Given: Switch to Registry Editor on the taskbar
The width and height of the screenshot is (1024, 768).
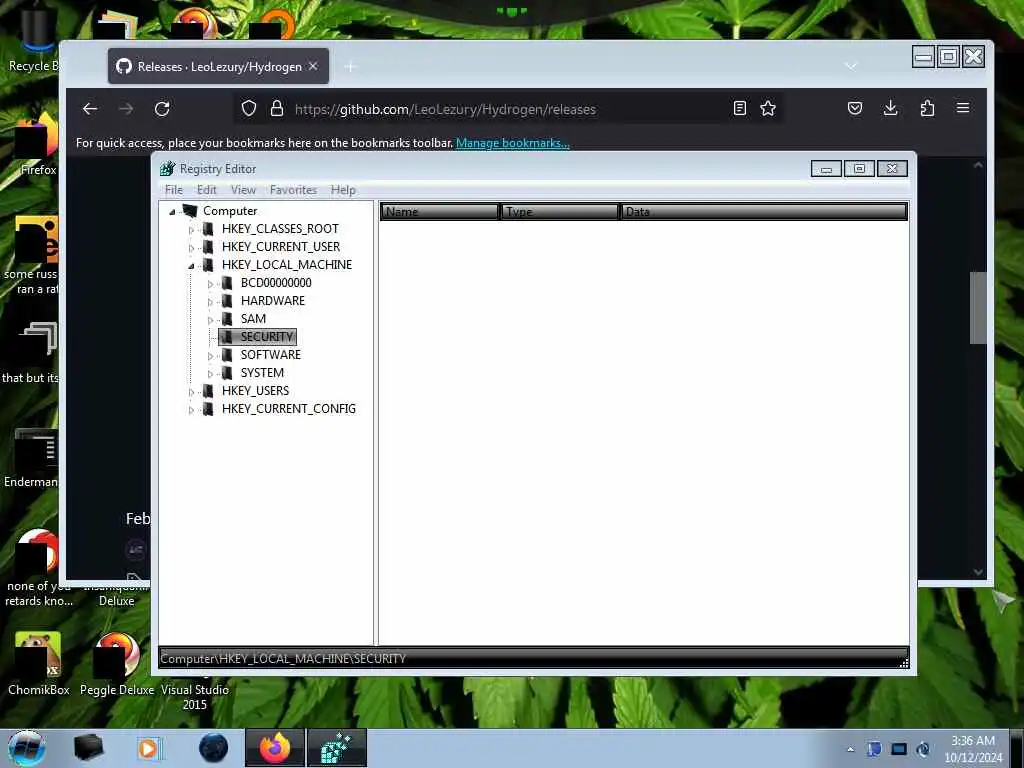Looking at the screenshot, I should point(336,748).
